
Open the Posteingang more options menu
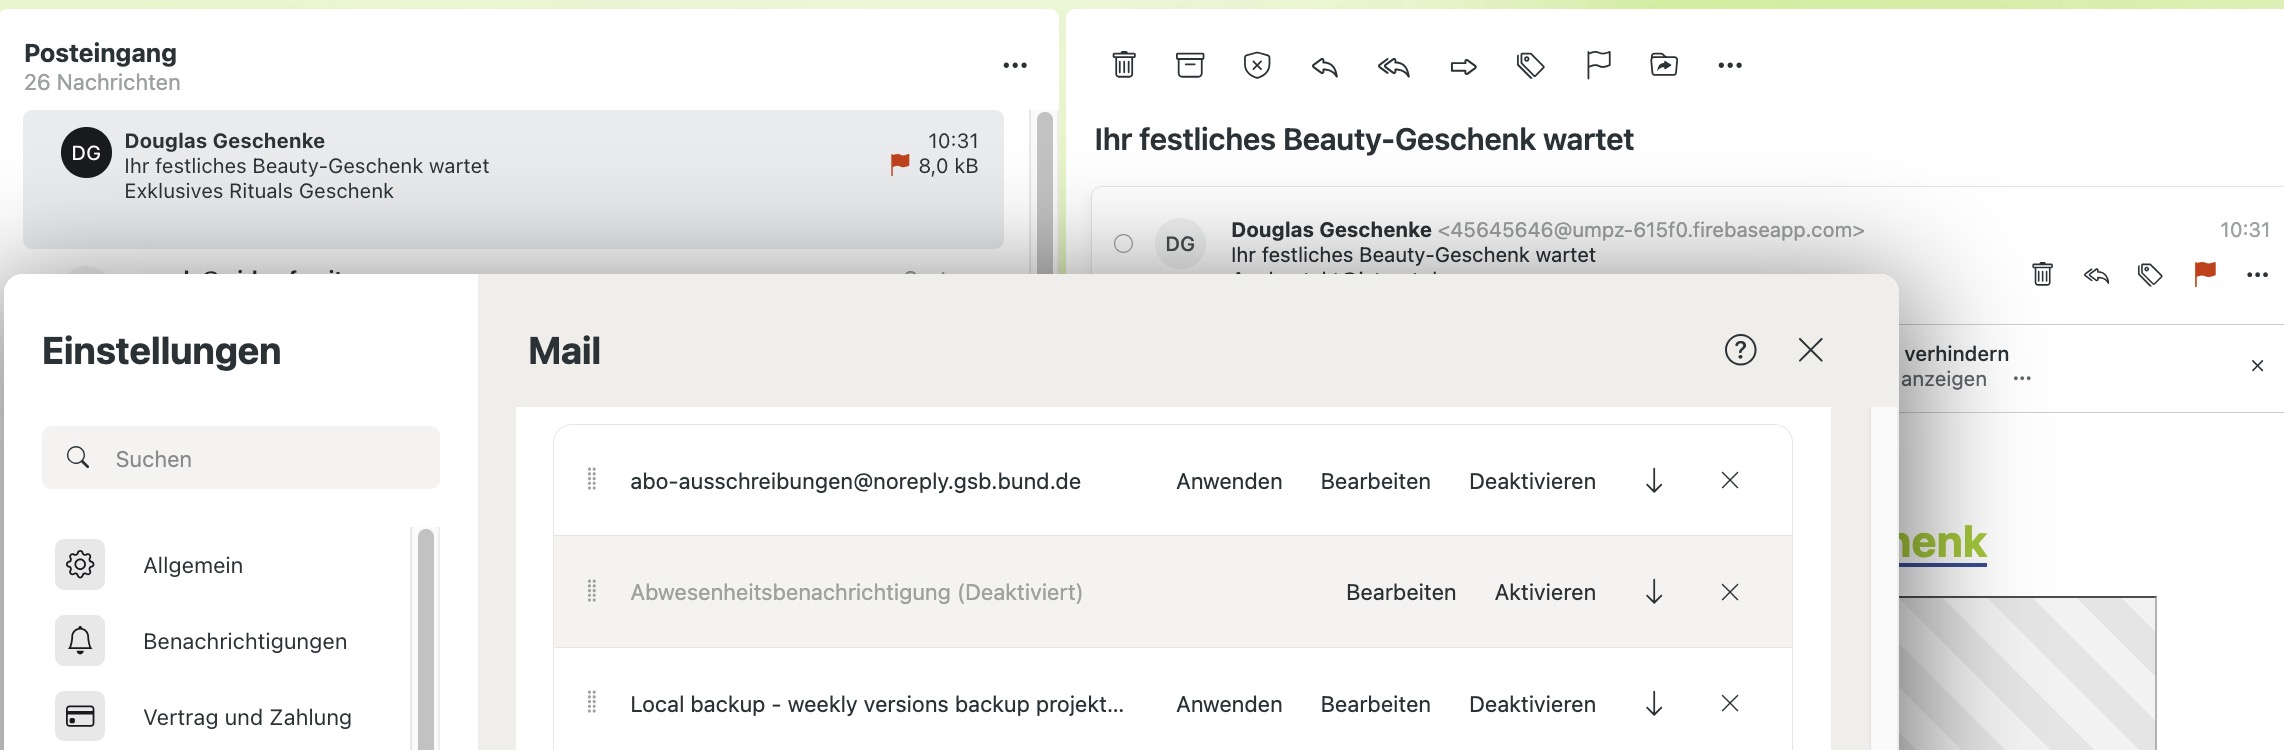(x=1015, y=65)
